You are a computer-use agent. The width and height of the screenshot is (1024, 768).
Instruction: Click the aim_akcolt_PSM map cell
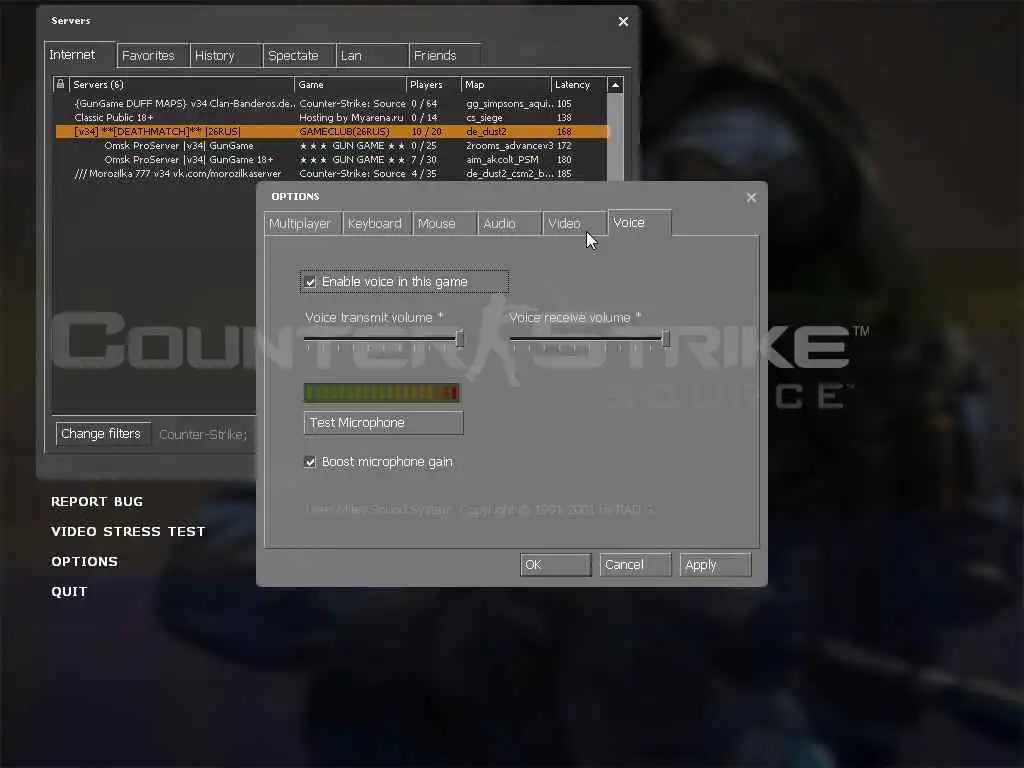tap(502, 159)
